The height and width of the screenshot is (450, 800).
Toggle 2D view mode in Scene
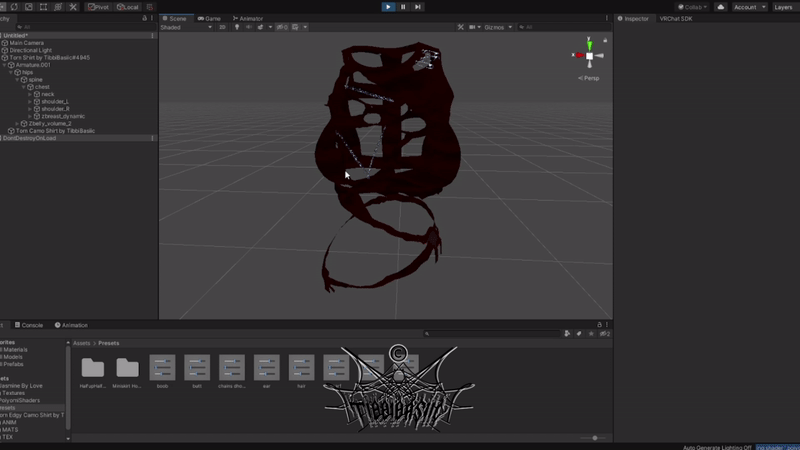(x=222, y=27)
